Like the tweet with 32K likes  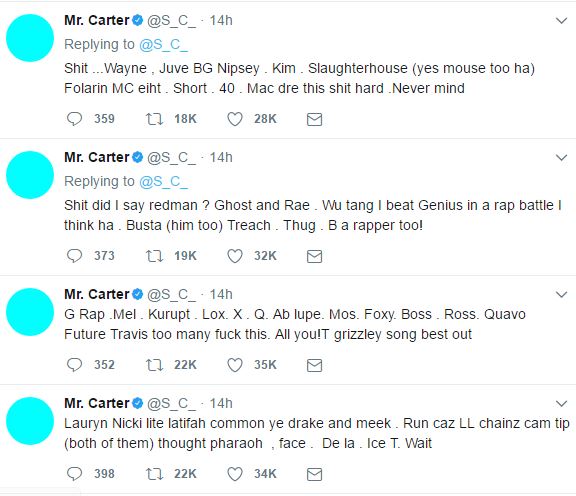[x=235, y=256]
